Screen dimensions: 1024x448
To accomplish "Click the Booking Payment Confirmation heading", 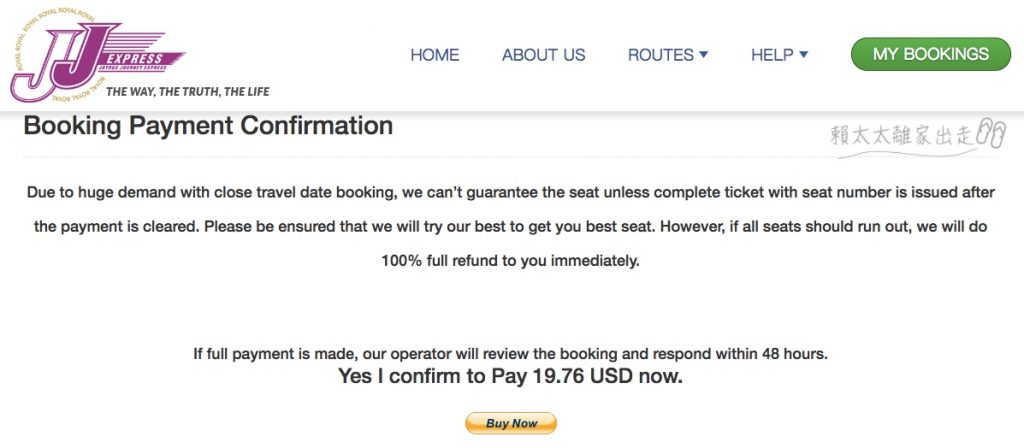I will 208,125.
